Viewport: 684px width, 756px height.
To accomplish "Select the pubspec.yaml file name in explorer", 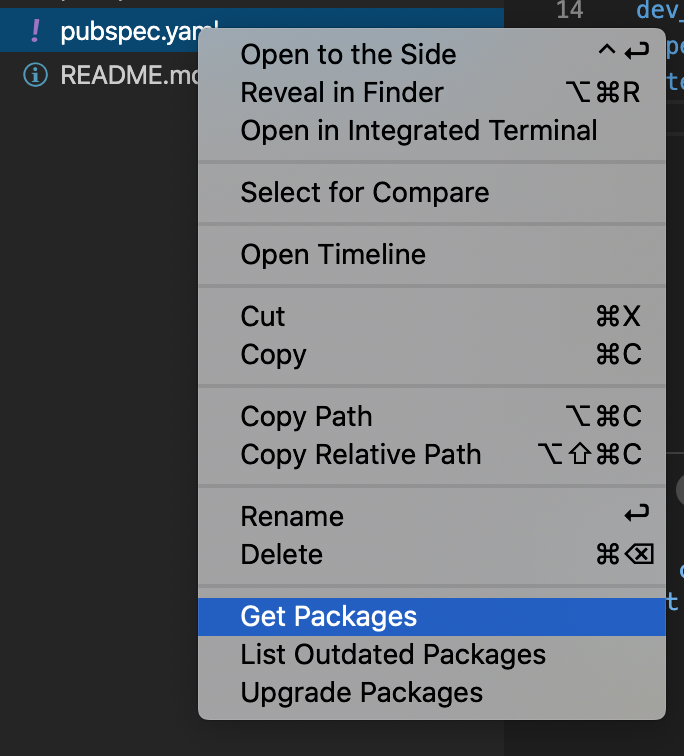I will click(x=125, y=32).
